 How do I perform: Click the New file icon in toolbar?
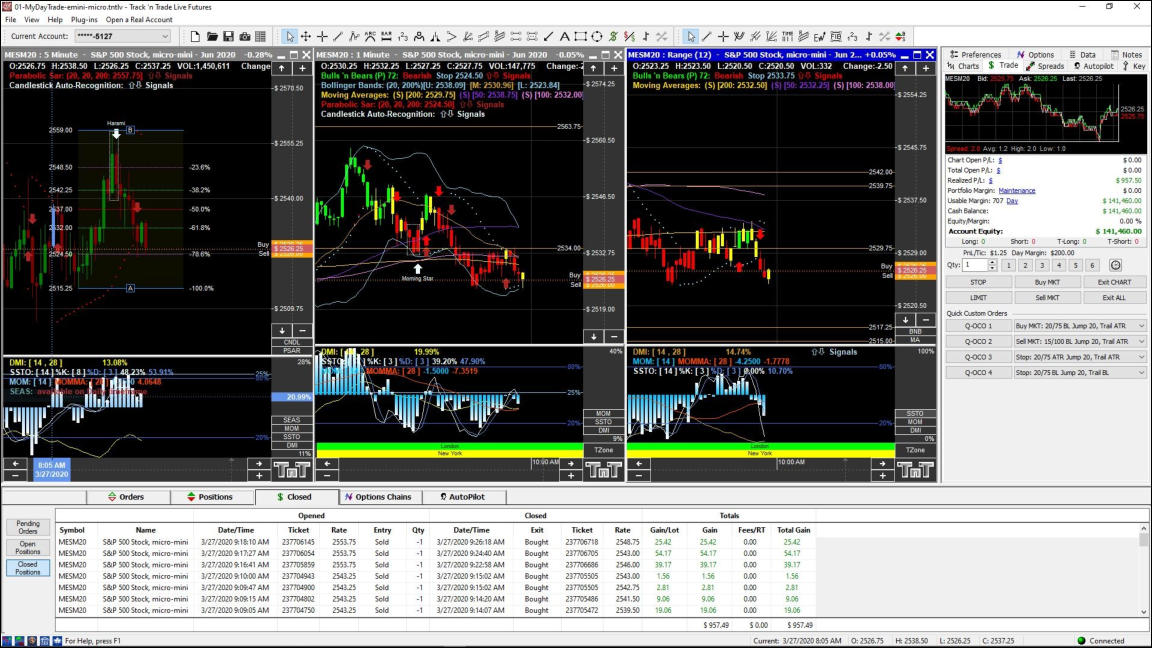(196, 37)
